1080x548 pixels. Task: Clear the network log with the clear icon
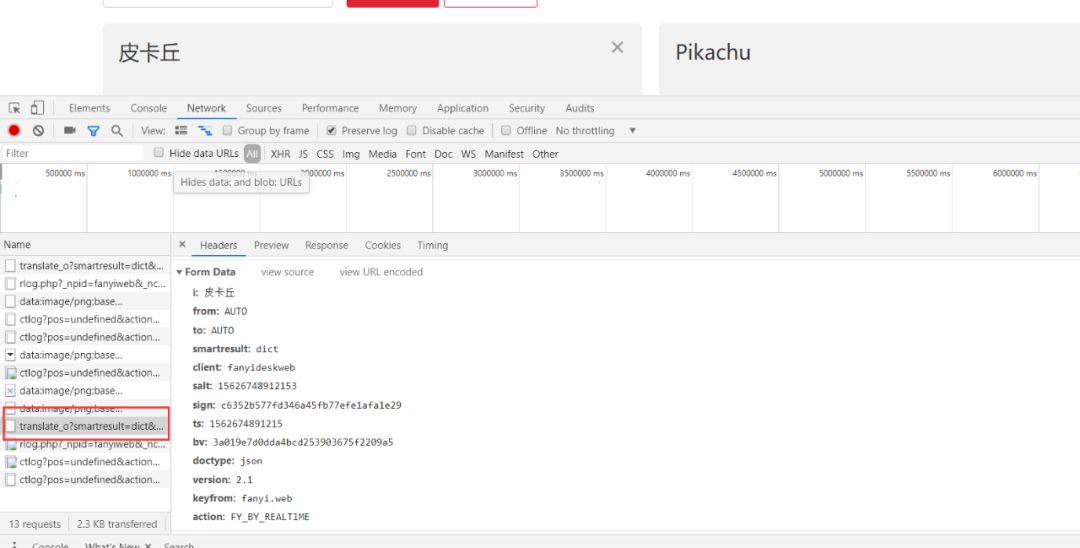pyautogui.click(x=39, y=130)
